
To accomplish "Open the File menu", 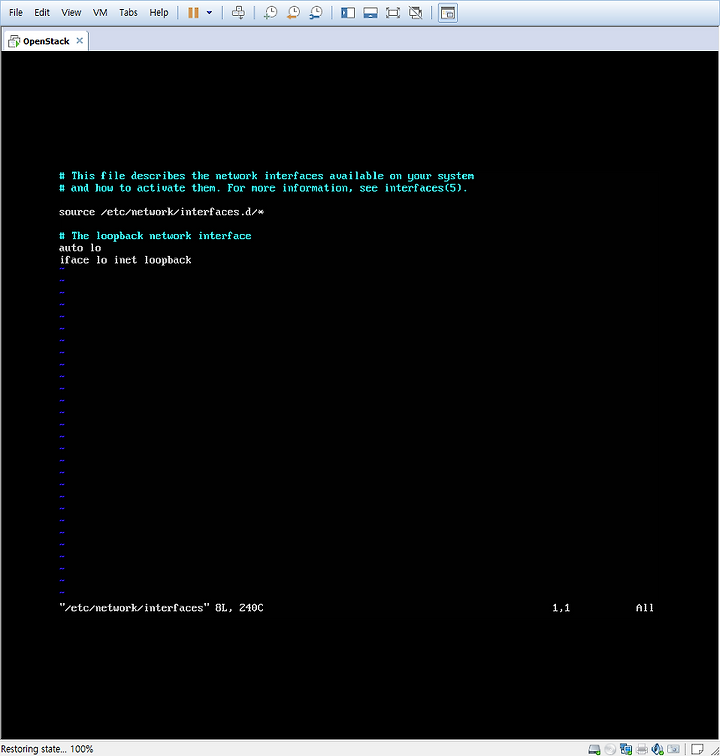I will click(16, 13).
